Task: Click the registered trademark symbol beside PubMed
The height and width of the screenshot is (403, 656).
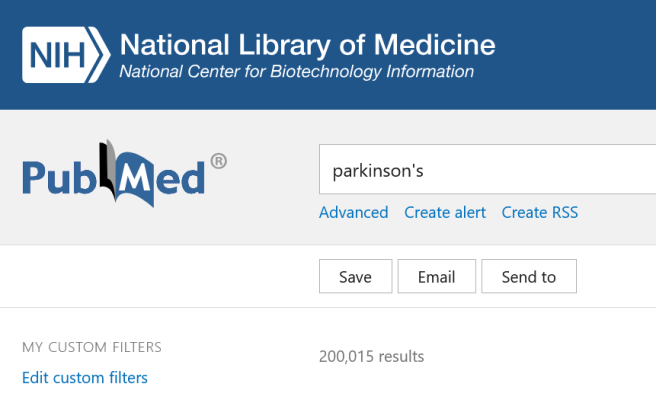Action: coord(218,161)
